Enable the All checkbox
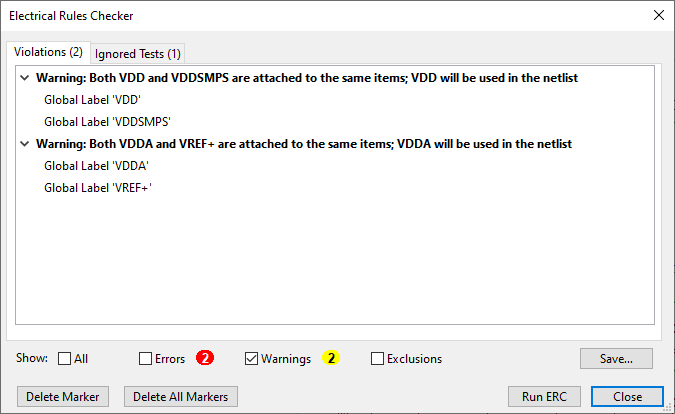Screen dimensions: 675x414 (x=65, y=359)
